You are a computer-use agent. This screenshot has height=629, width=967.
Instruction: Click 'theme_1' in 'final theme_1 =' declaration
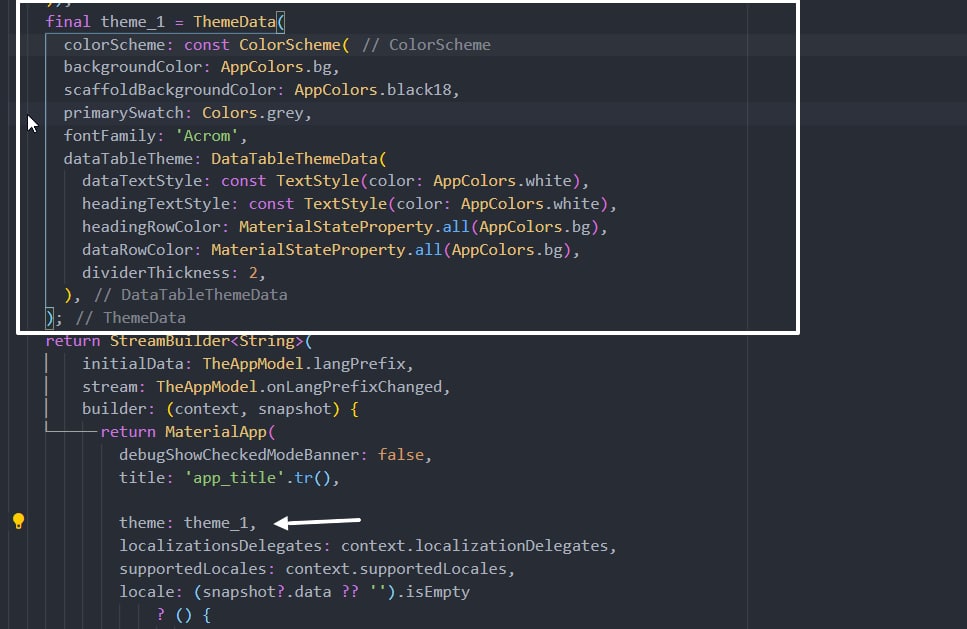click(x=133, y=22)
